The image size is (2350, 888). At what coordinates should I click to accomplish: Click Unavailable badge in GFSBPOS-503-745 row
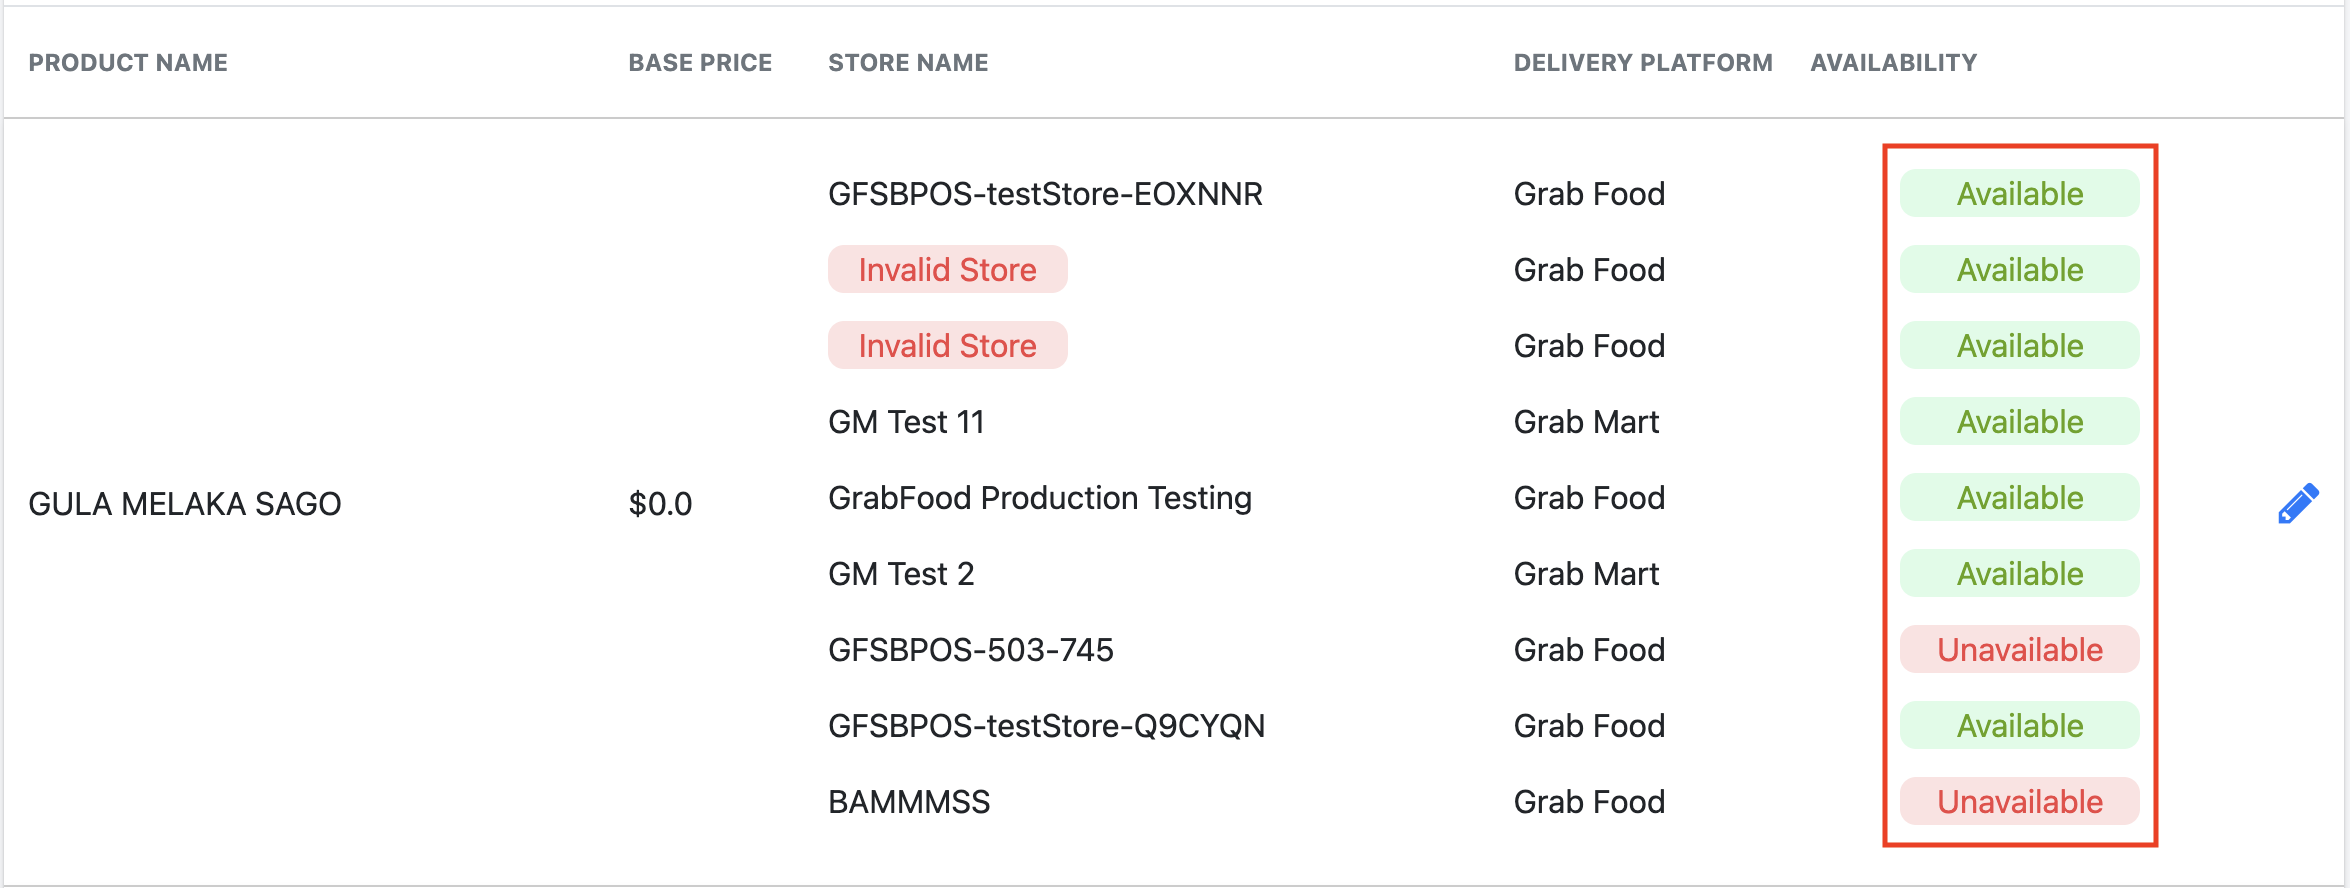pyautogui.click(x=2019, y=650)
